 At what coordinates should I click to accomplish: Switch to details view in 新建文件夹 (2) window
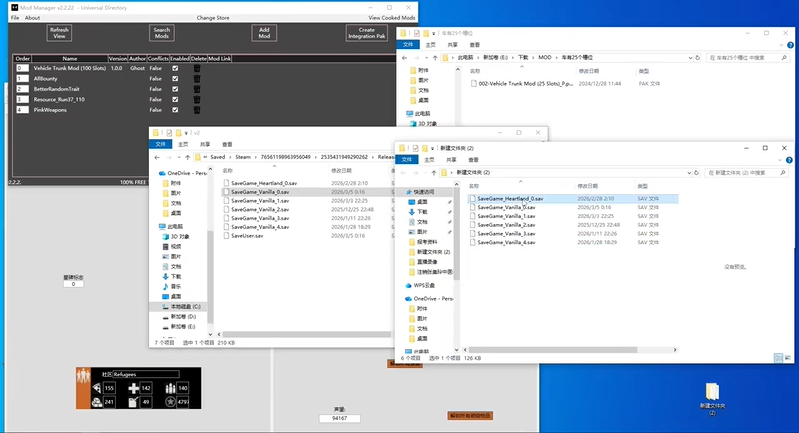[x=778, y=358]
